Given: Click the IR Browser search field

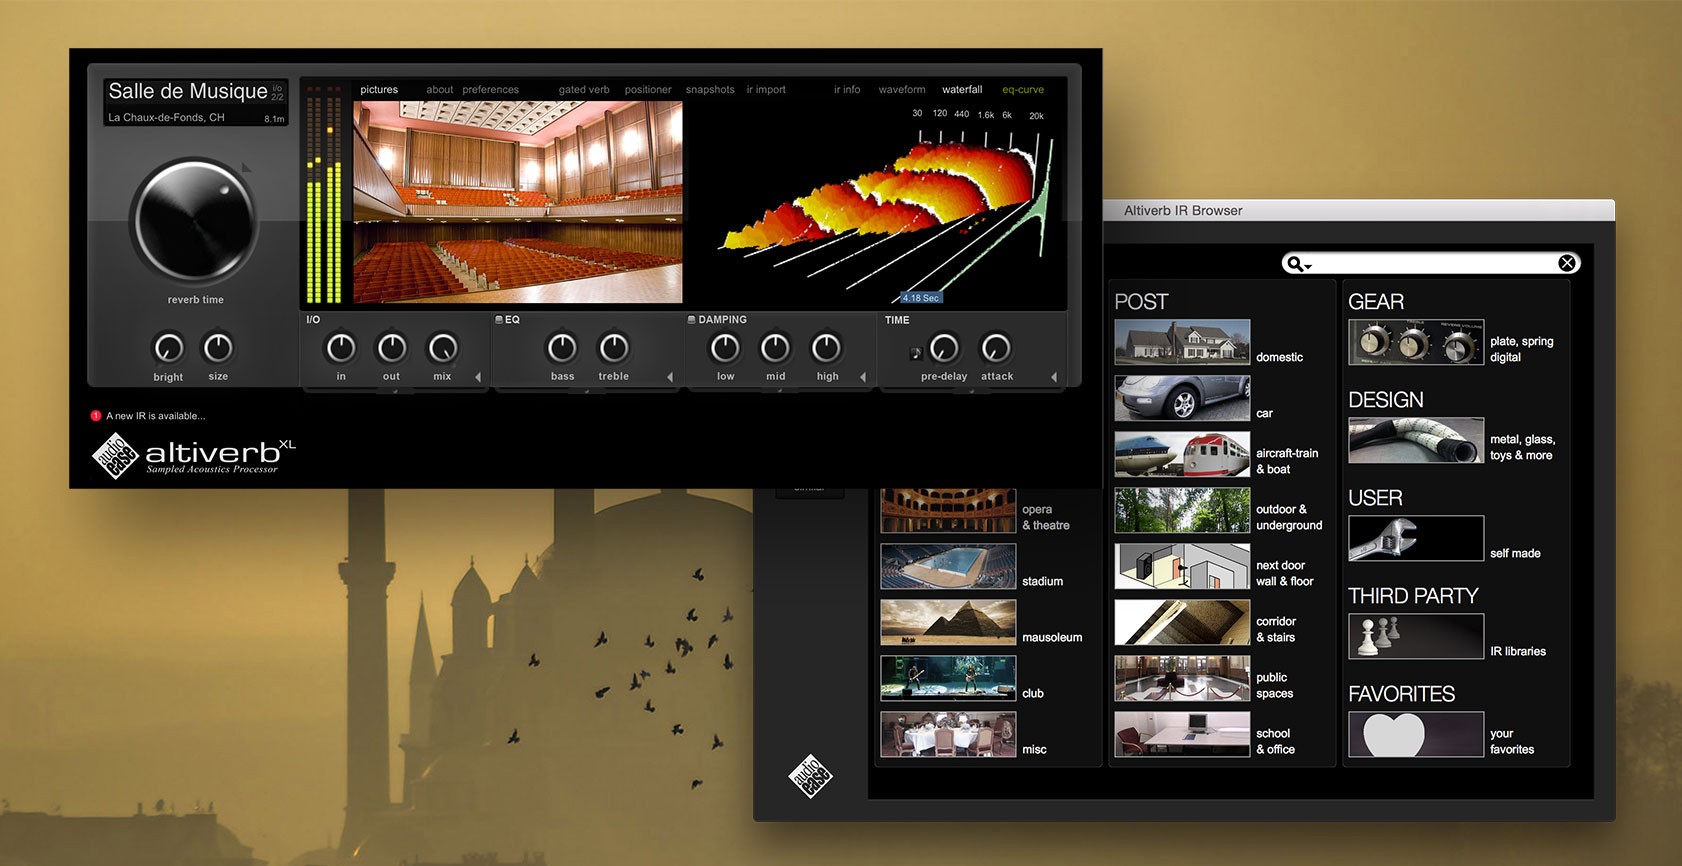Looking at the screenshot, I should 1431,263.
